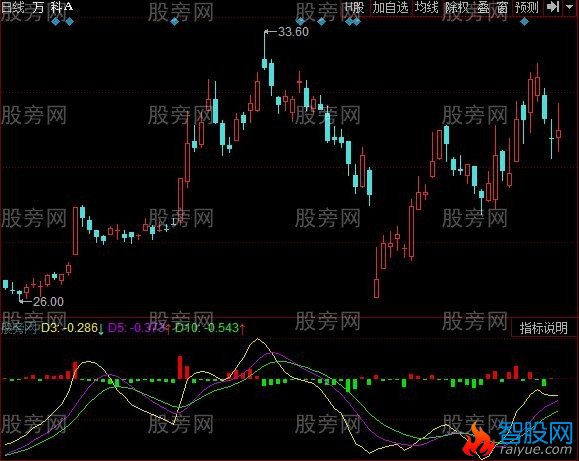This screenshot has width=579, height=461.
Task: Click the 33.60 high price label
Action: 293,32
